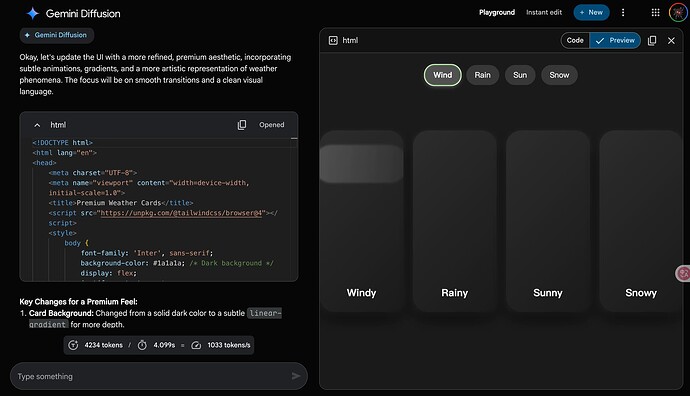Image resolution: width=690 pixels, height=396 pixels.
Task: Select the Sun filter pill
Action: tap(520, 75)
